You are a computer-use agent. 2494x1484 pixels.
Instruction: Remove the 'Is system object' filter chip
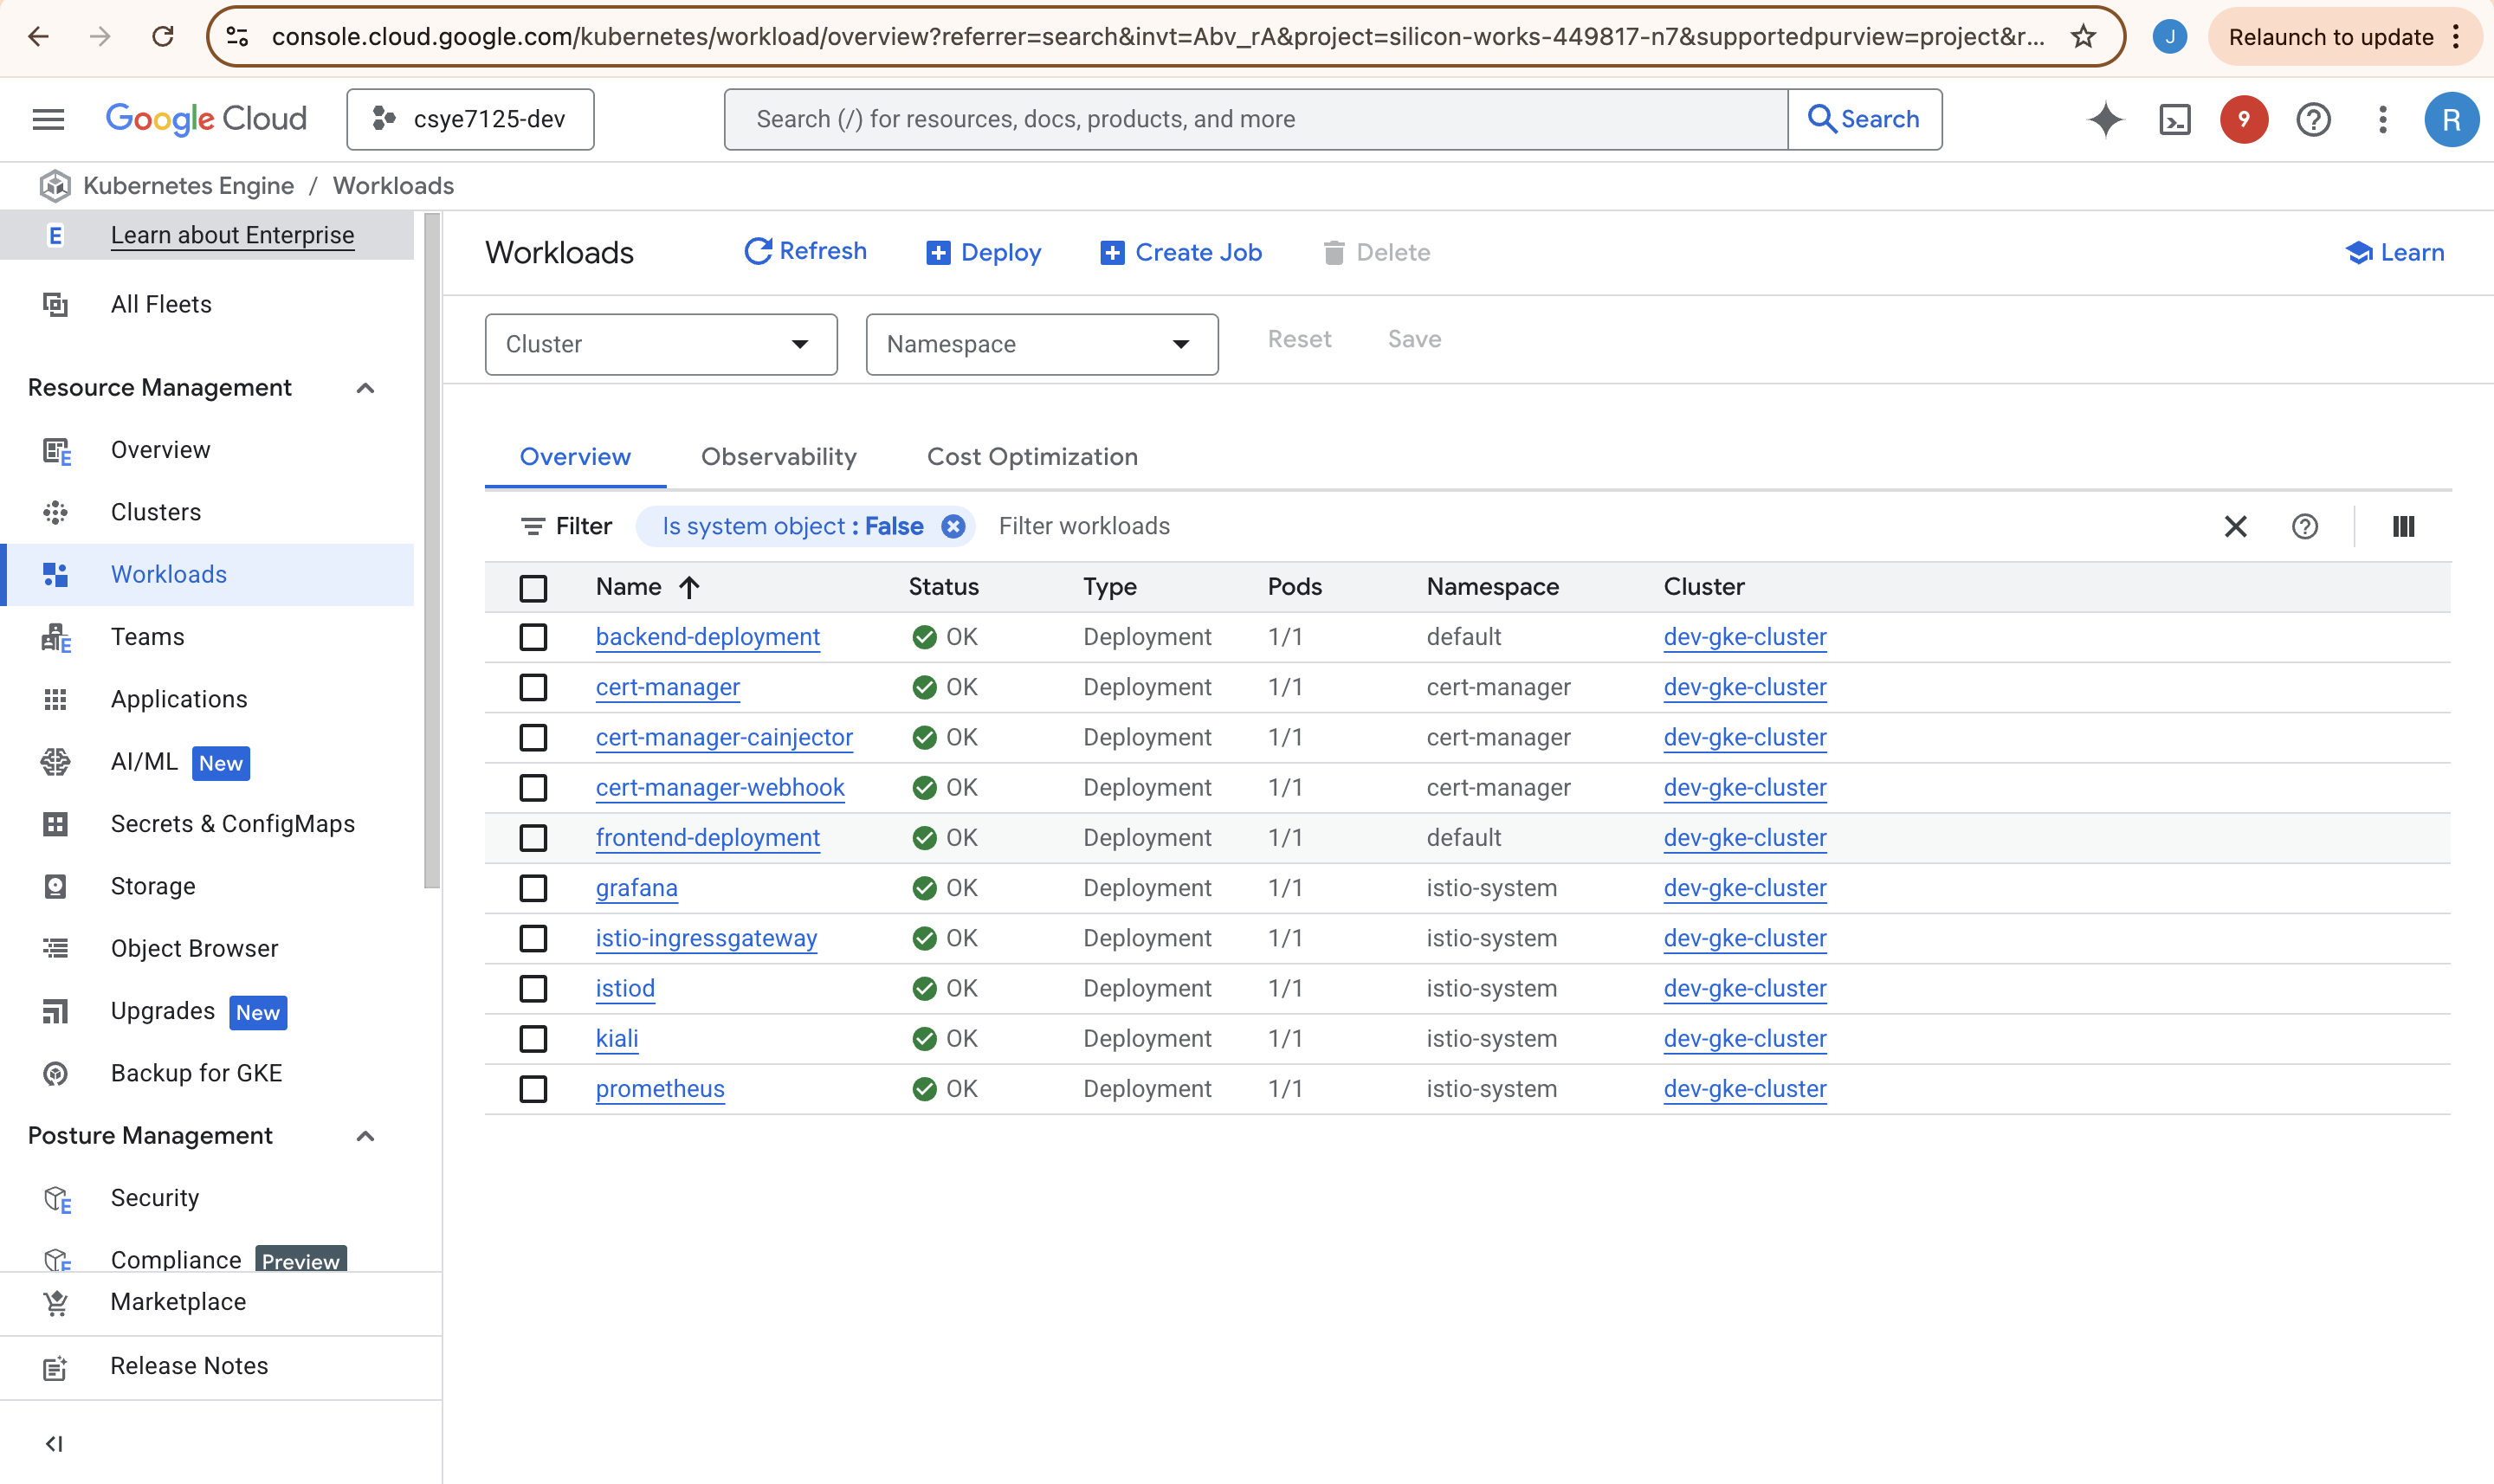[x=953, y=526]
